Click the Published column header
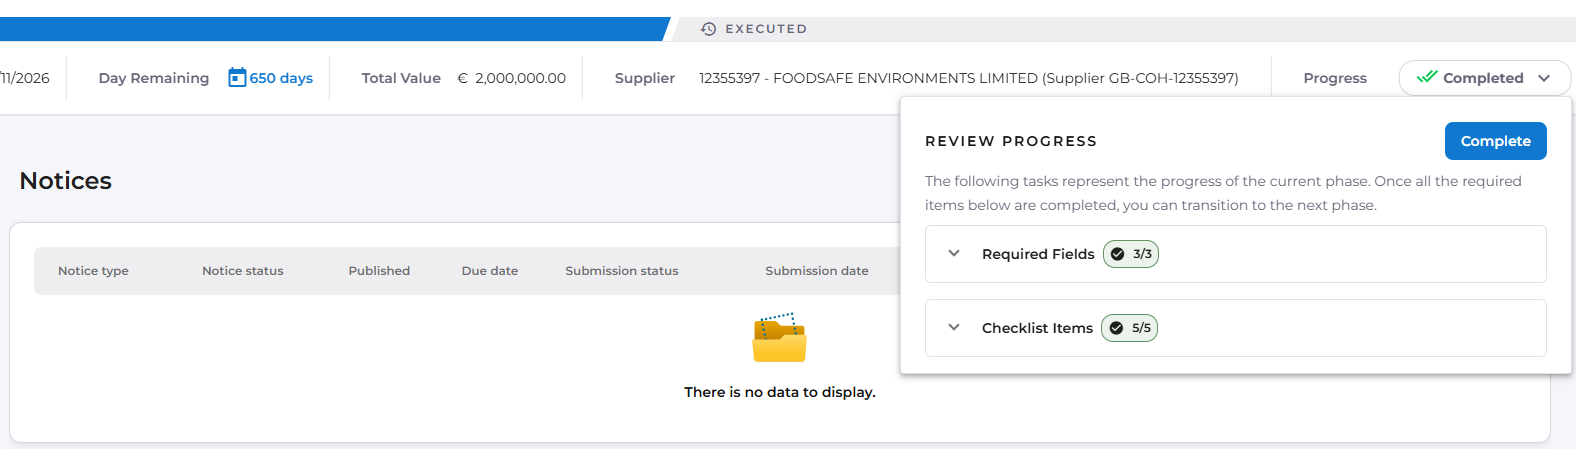The image size is (1576, 449). pos(379,271)
